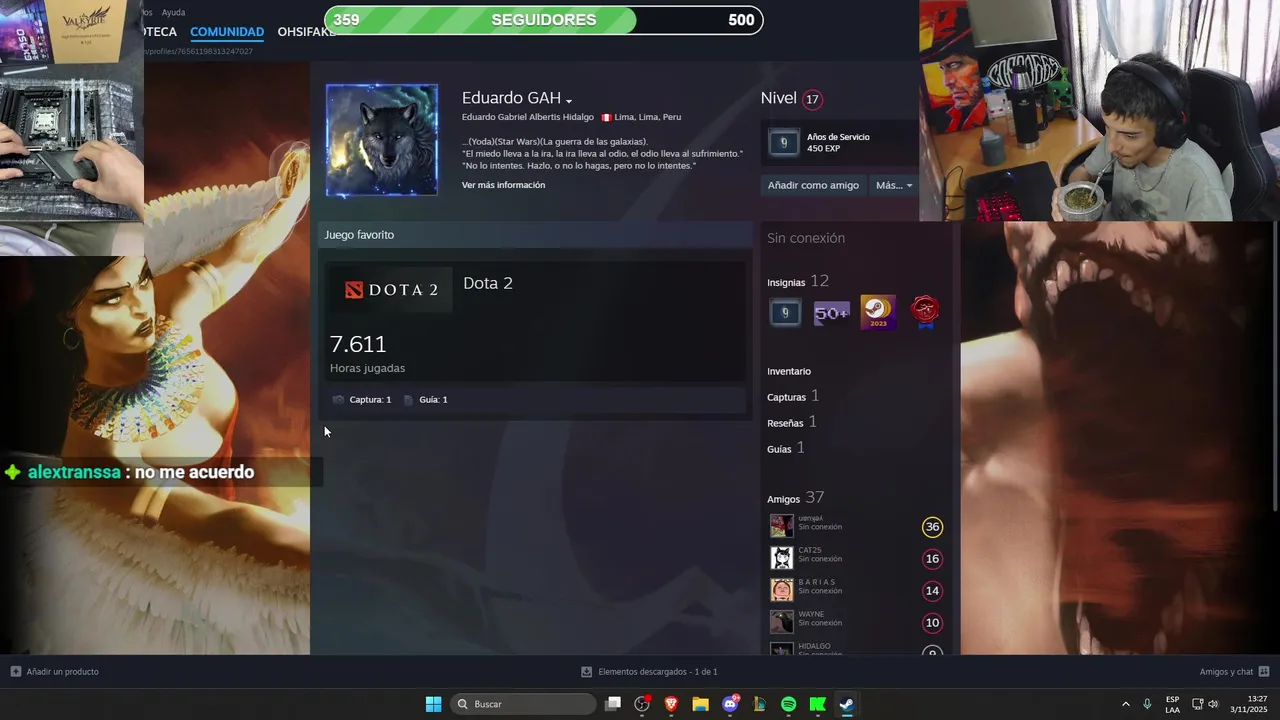This screenshot has height=720, width=1280.
Task: Click the add product plus icon
Action: tap(15, 671)
